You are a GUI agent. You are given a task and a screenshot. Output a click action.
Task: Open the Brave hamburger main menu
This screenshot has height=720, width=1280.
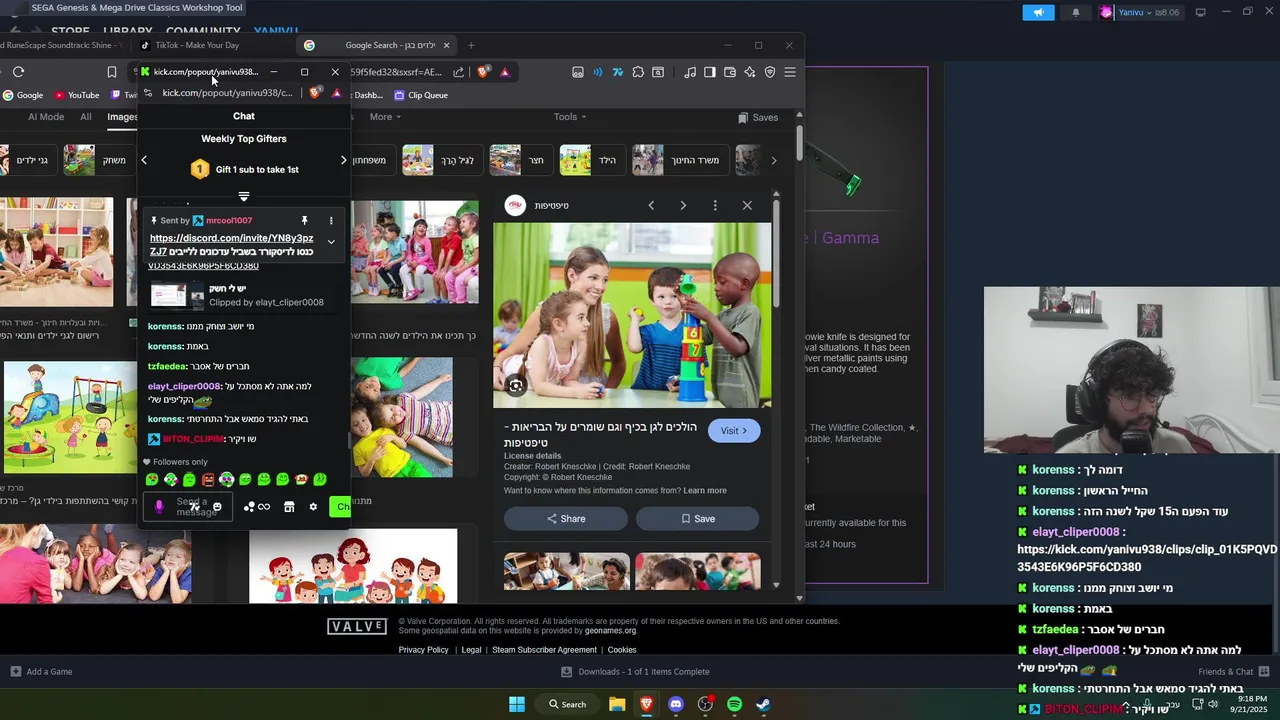pyautogui.click(x=790, y=72)
